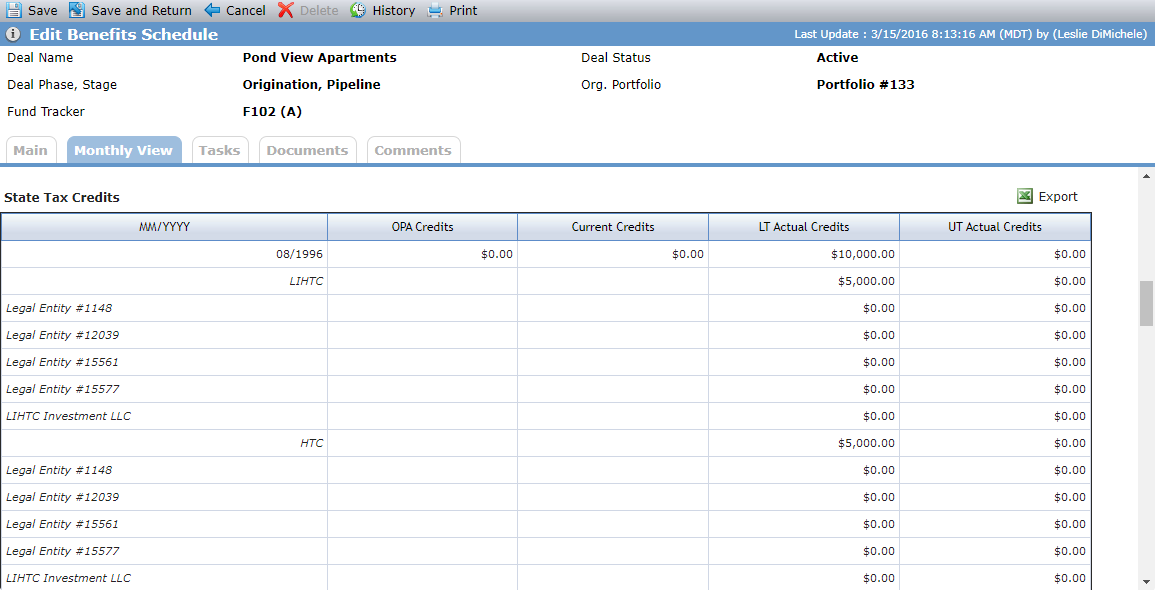Select the 08/1996 date cell
This screenshot has height=590, width=1155.
164,254
